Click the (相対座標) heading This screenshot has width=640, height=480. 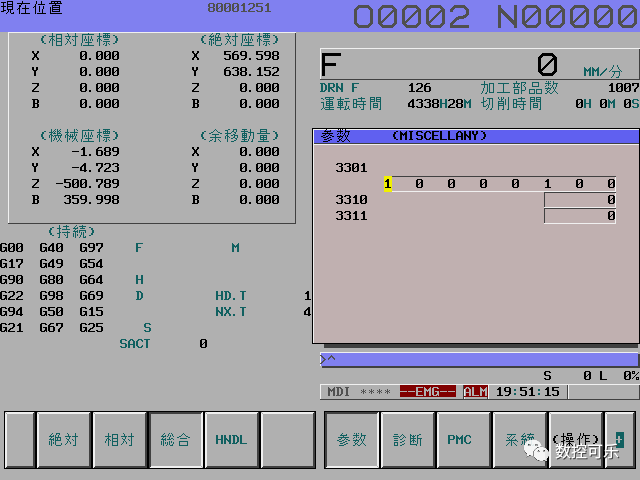point(80,40)
